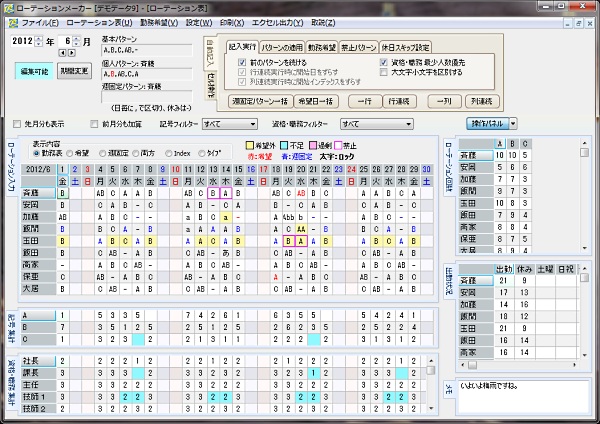Enable 前月分も加算 checkbox
This screenshot has height=424, width=600.
[x=94, y=124]
